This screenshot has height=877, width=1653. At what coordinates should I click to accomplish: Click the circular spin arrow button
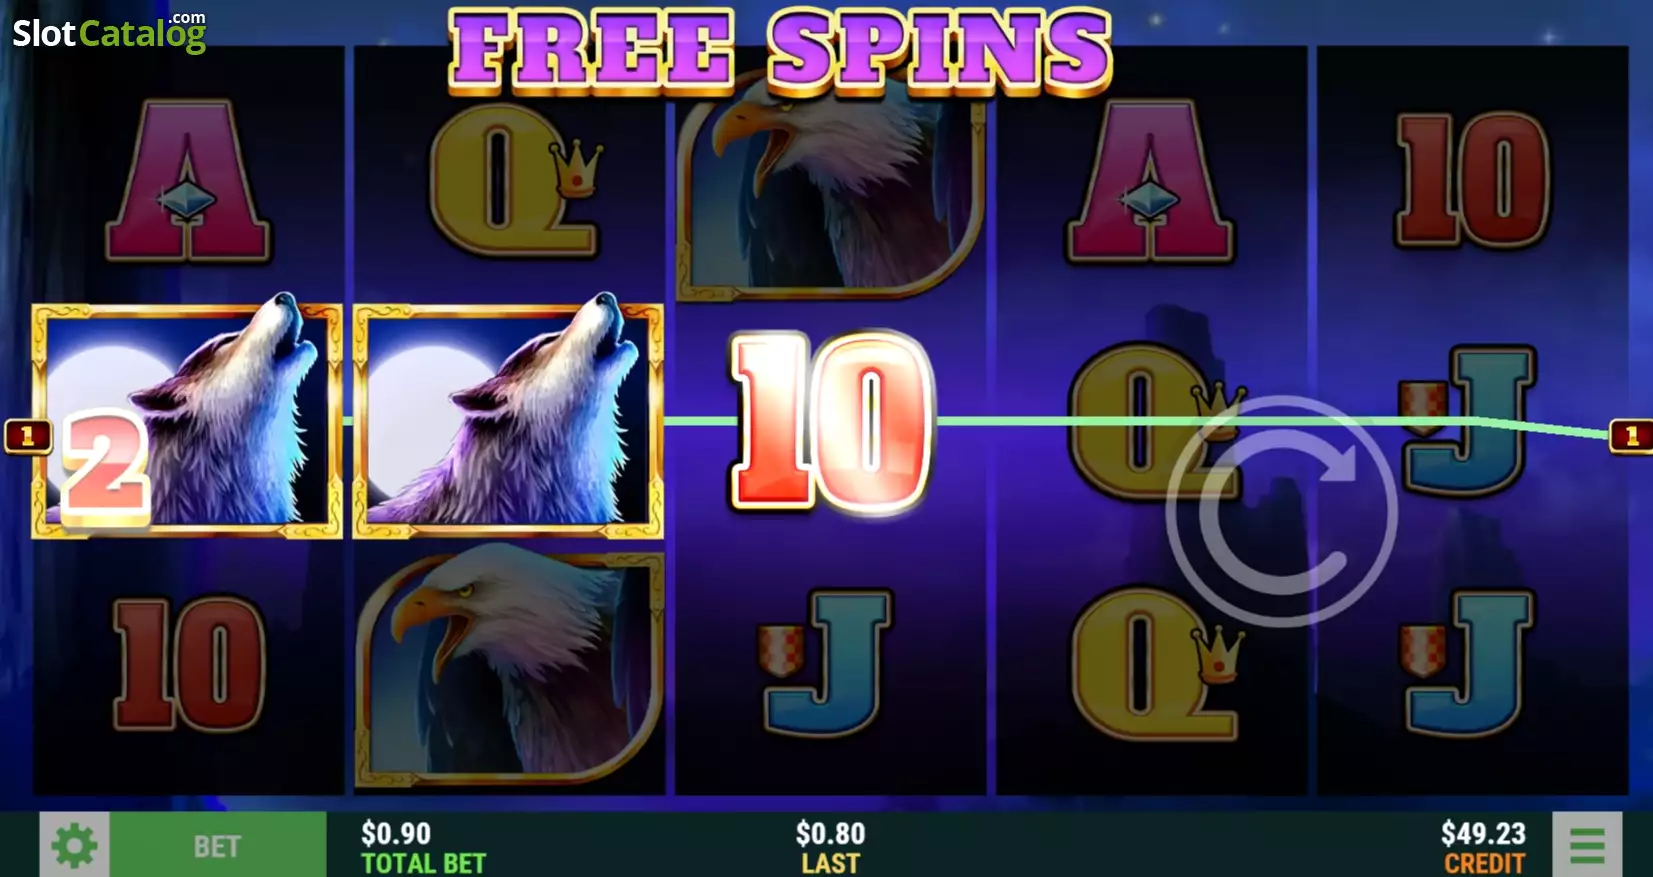click(1281, 511)
